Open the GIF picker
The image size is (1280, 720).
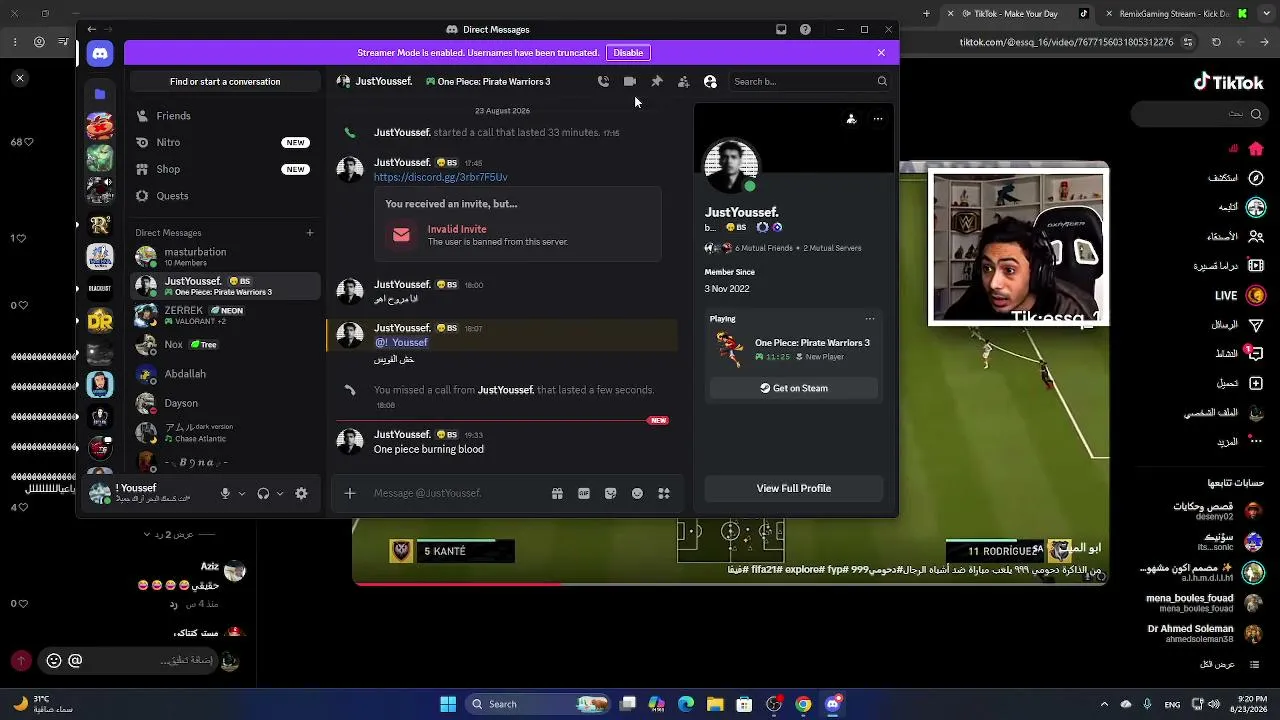584,493
